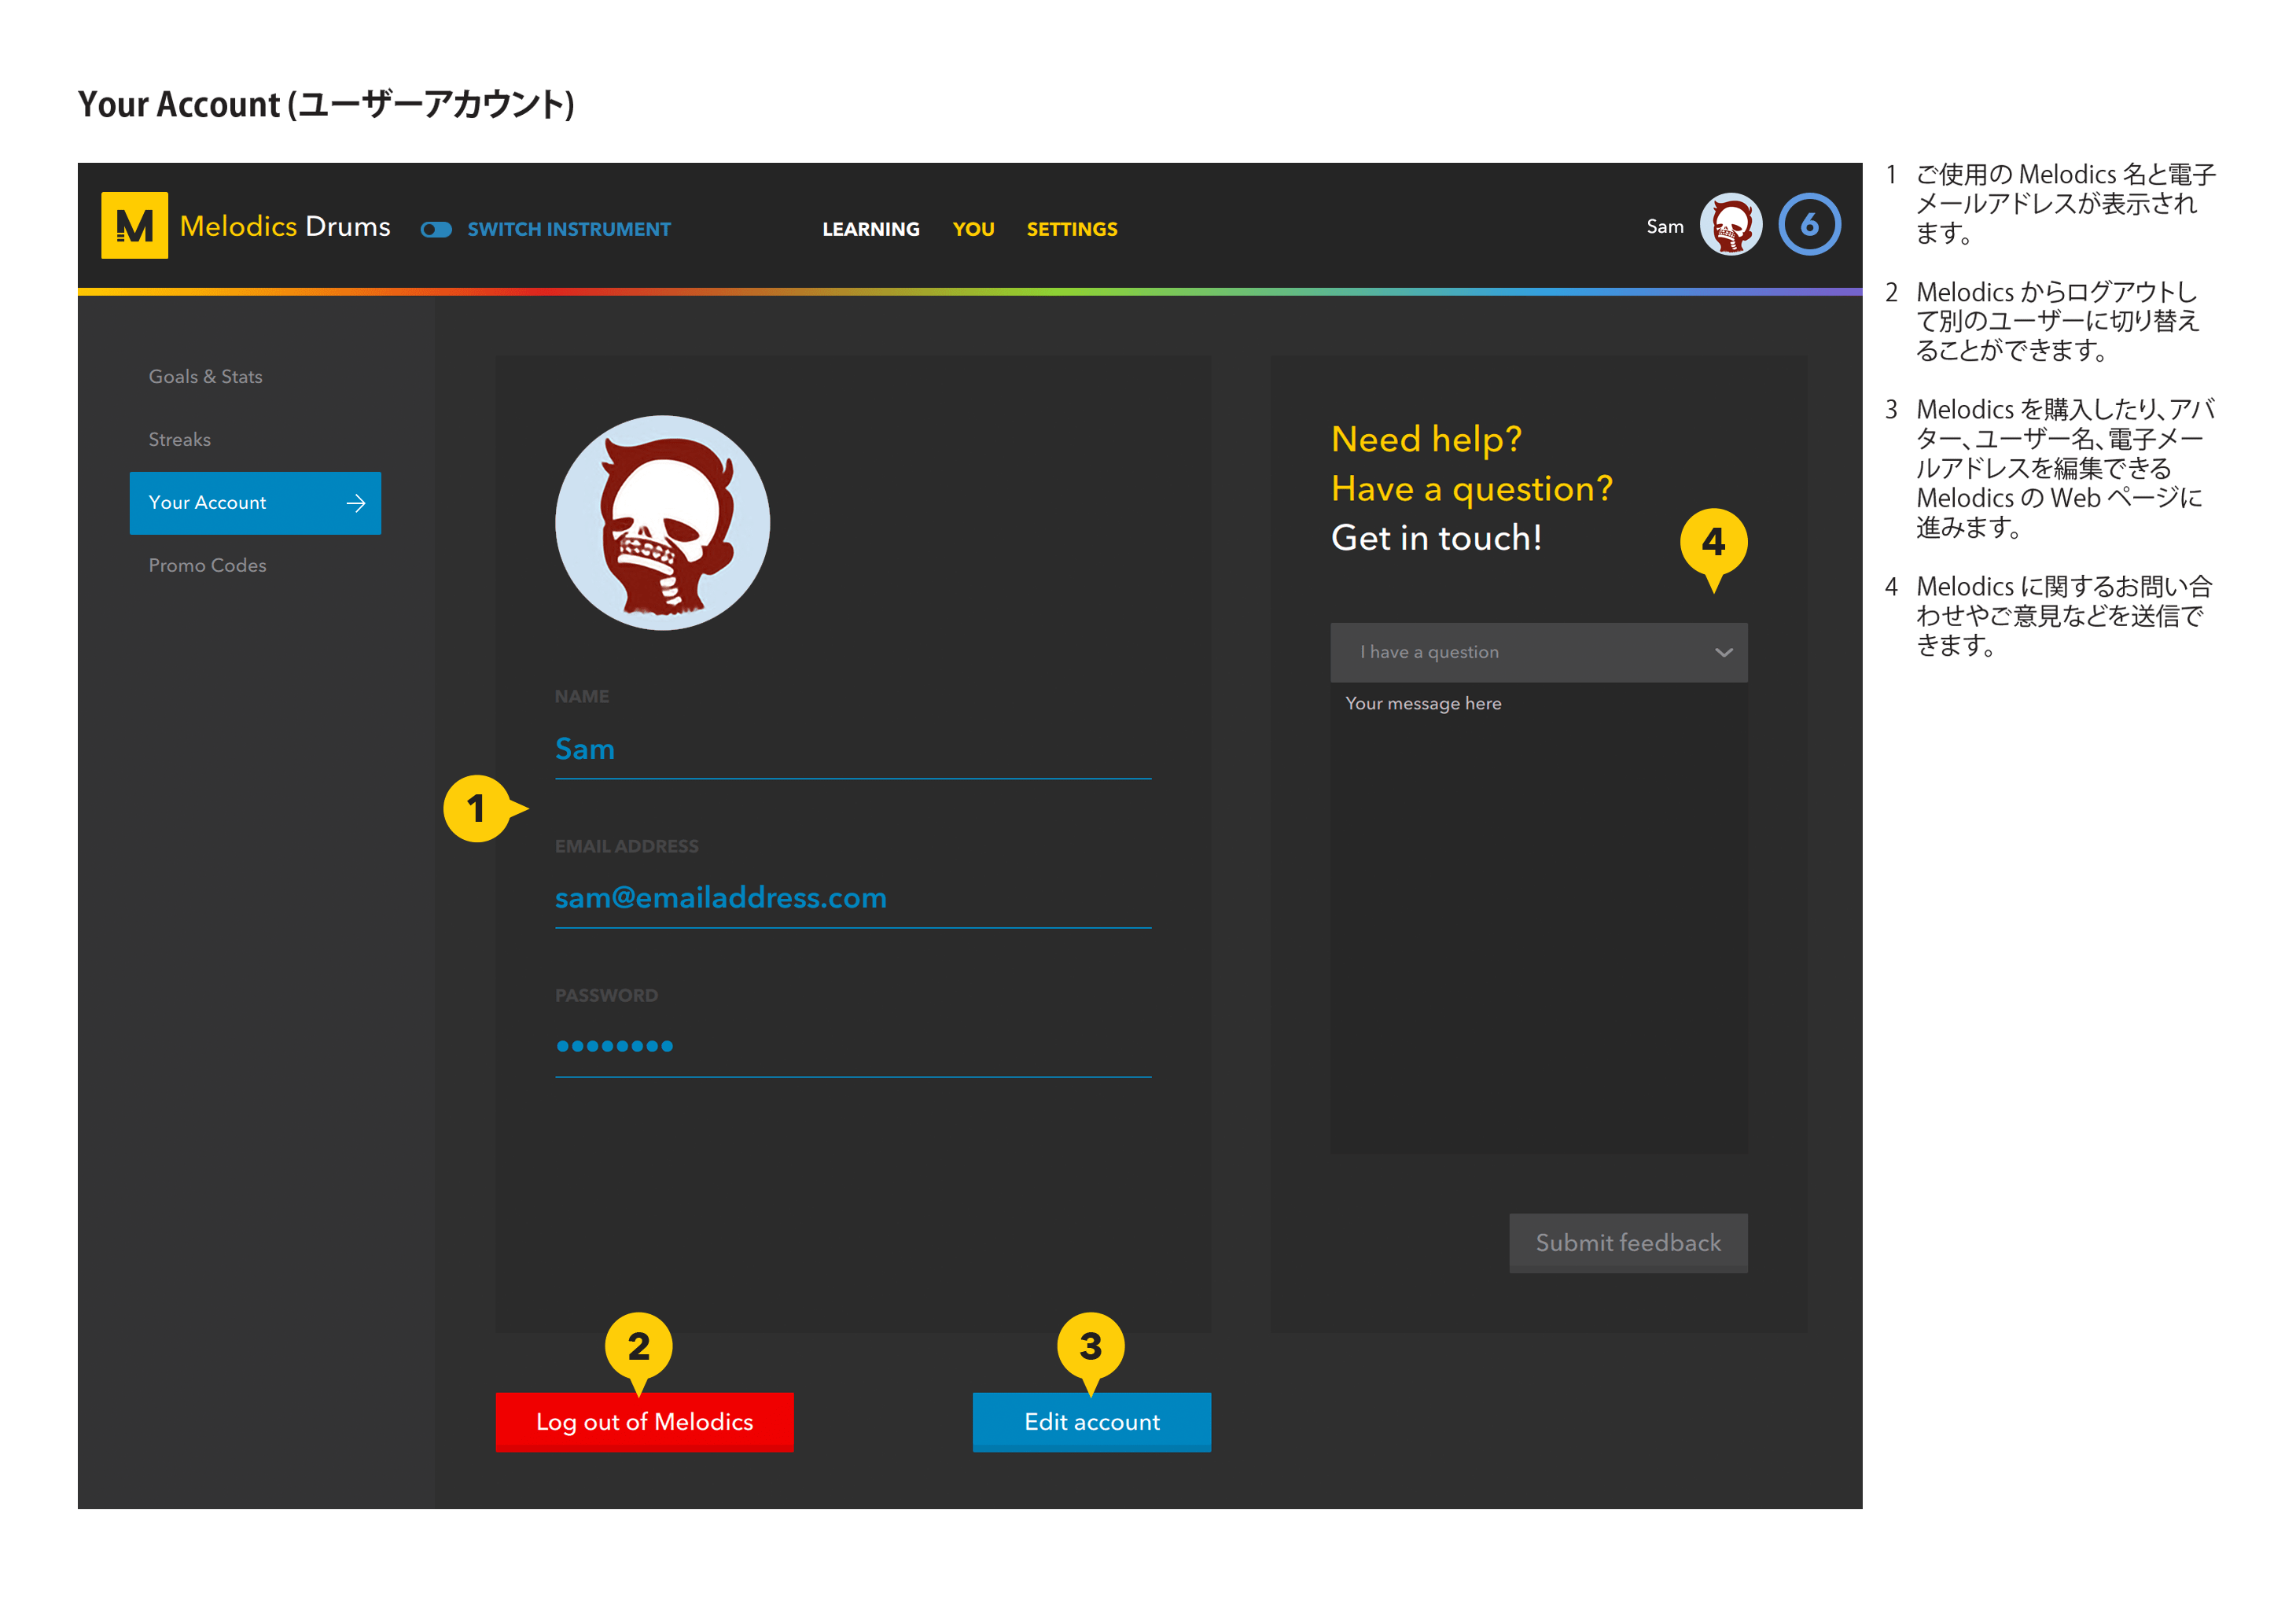Open the 'I have a question' dropdown
2296x1624 pixels.
[1538, 652]
